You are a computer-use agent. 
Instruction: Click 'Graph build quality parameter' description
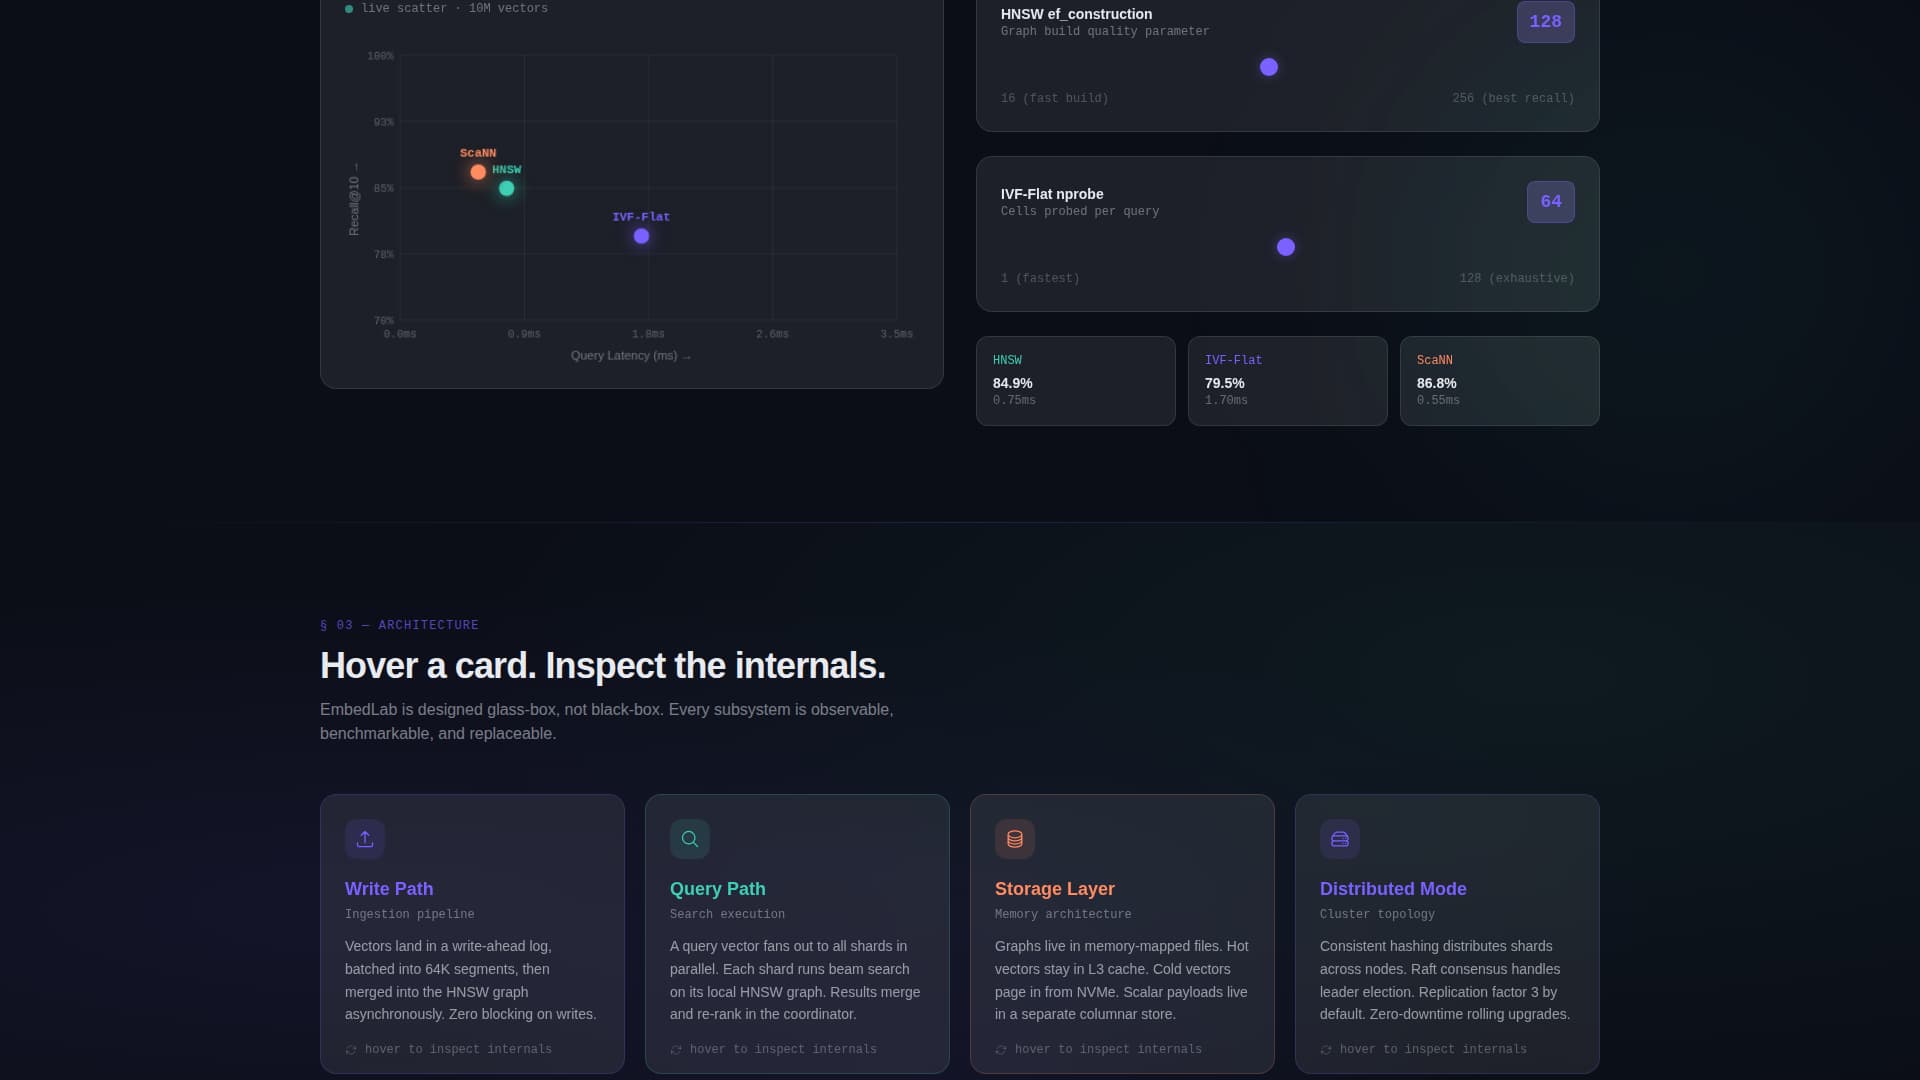coord(1105,31)
